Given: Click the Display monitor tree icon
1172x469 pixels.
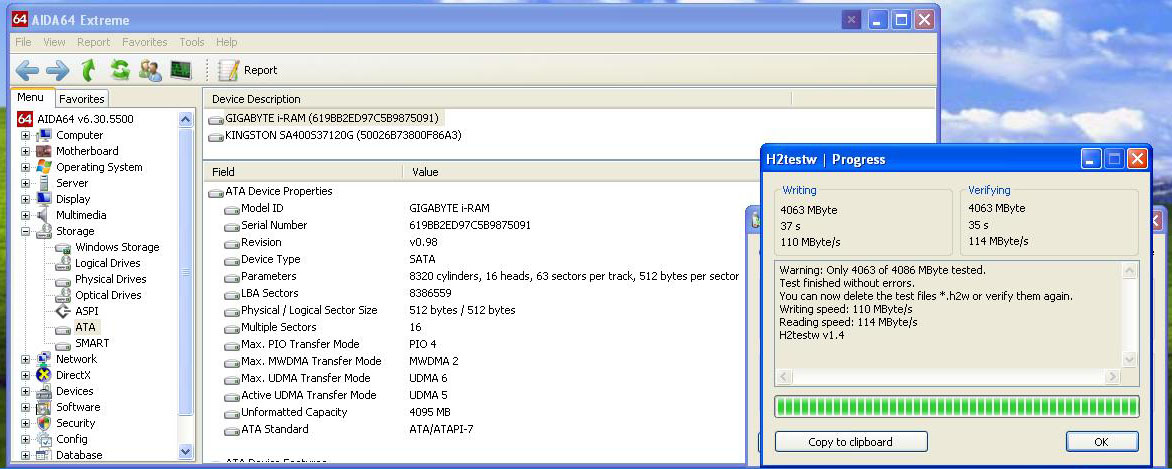Looking at the screenshot, I should pos(44,199).
